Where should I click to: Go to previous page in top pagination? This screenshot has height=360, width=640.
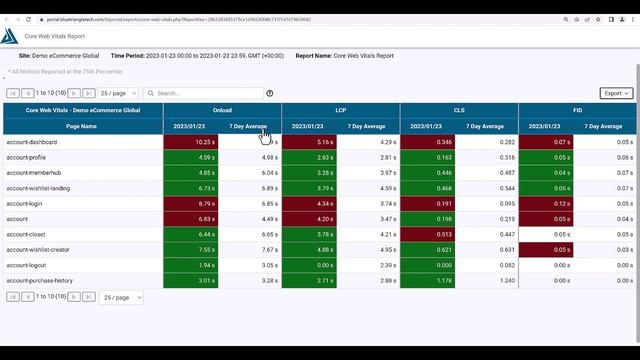click(x=27, y=93)
